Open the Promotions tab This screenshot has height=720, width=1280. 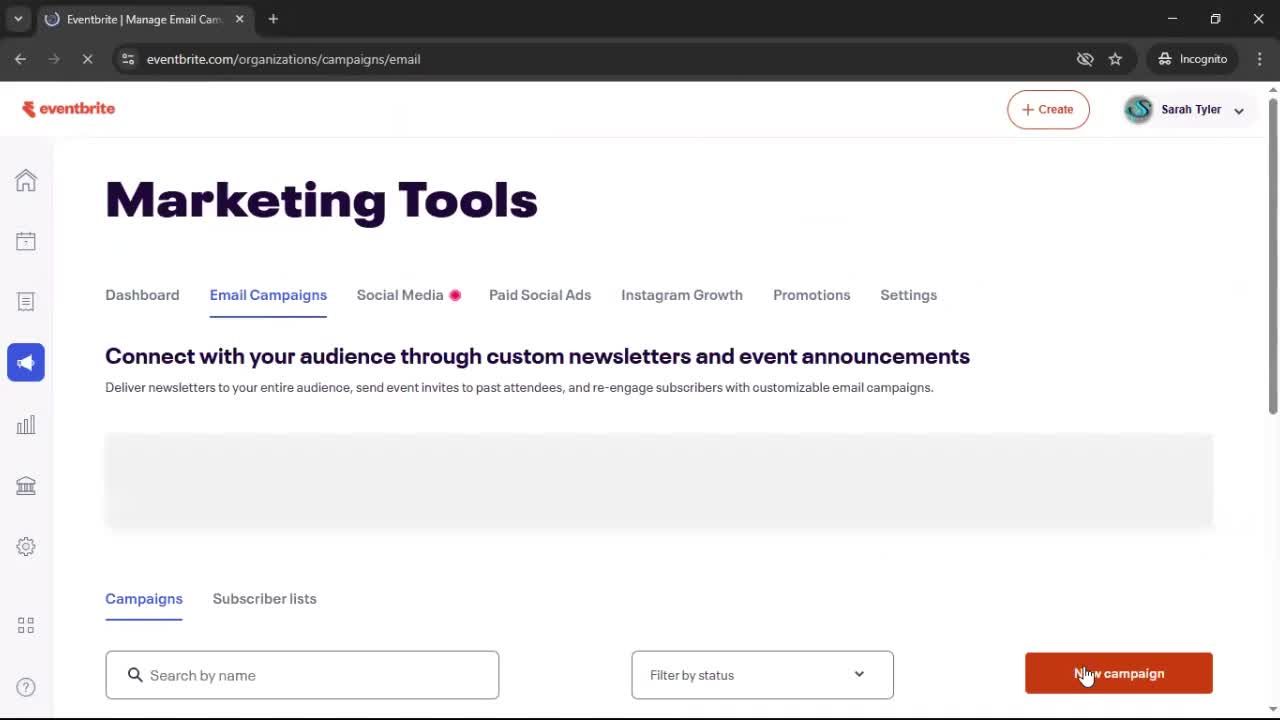[x=812, y=295]
